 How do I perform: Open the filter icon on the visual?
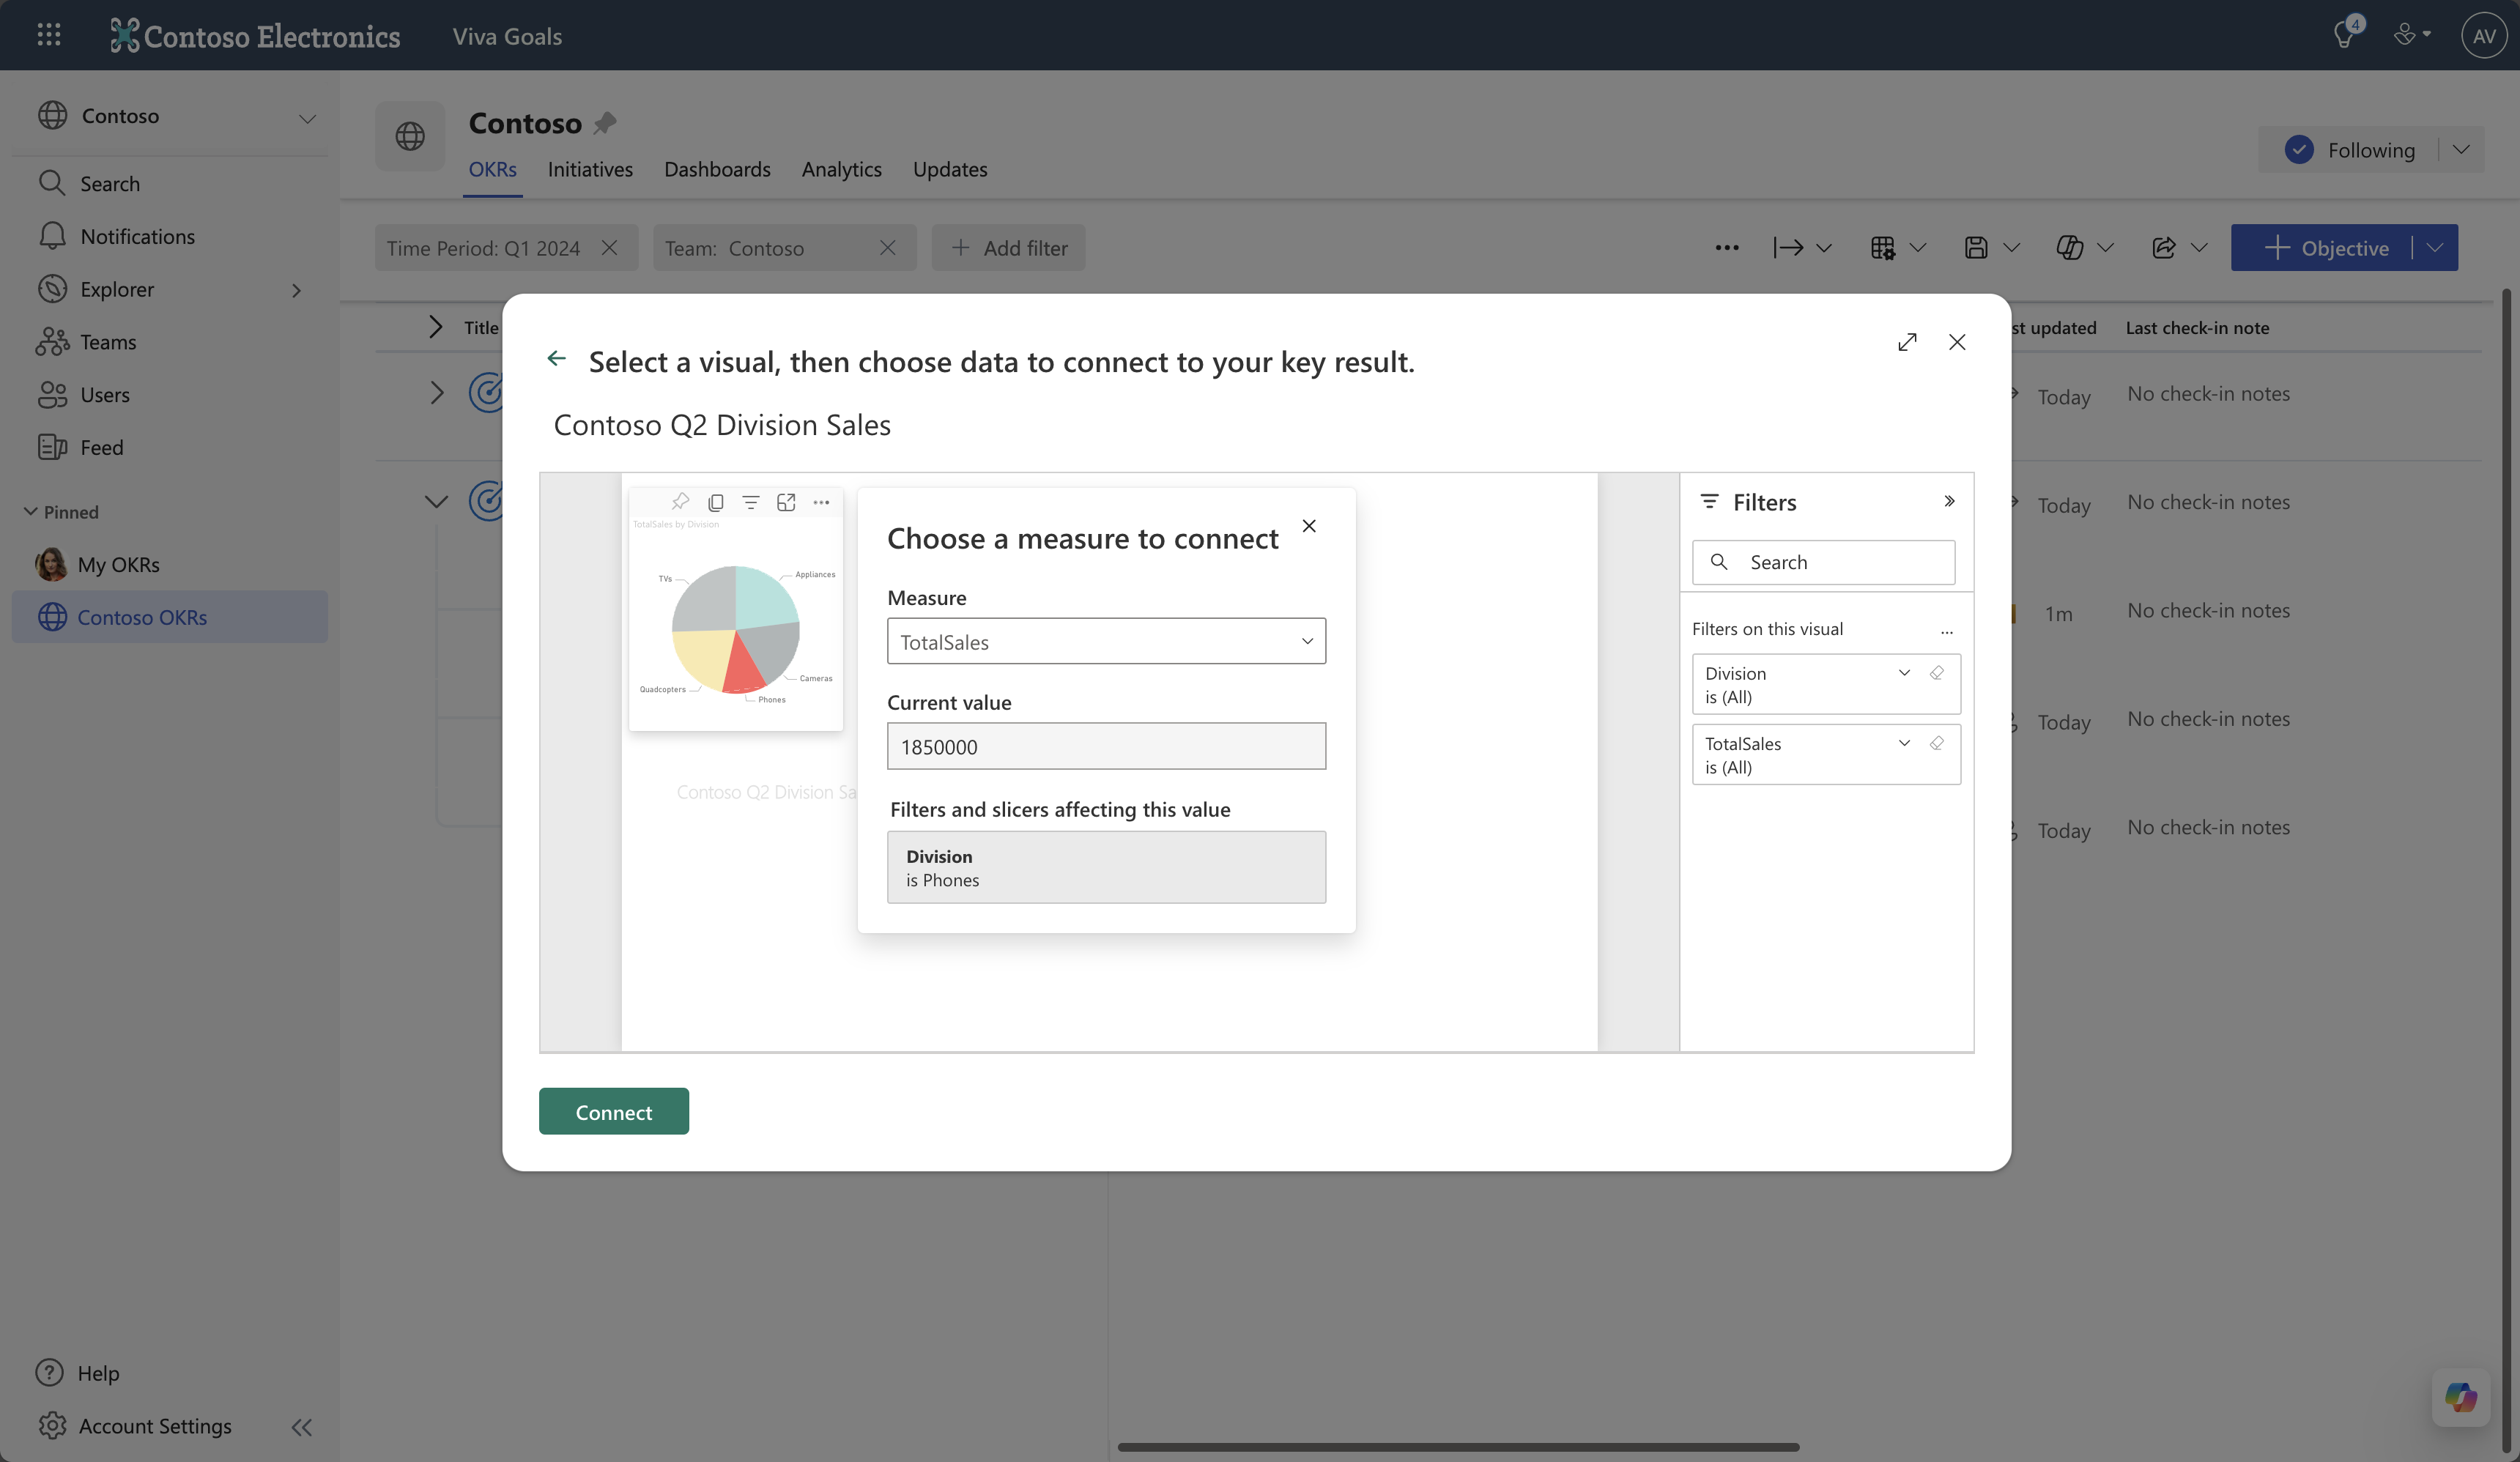(750, 502)
